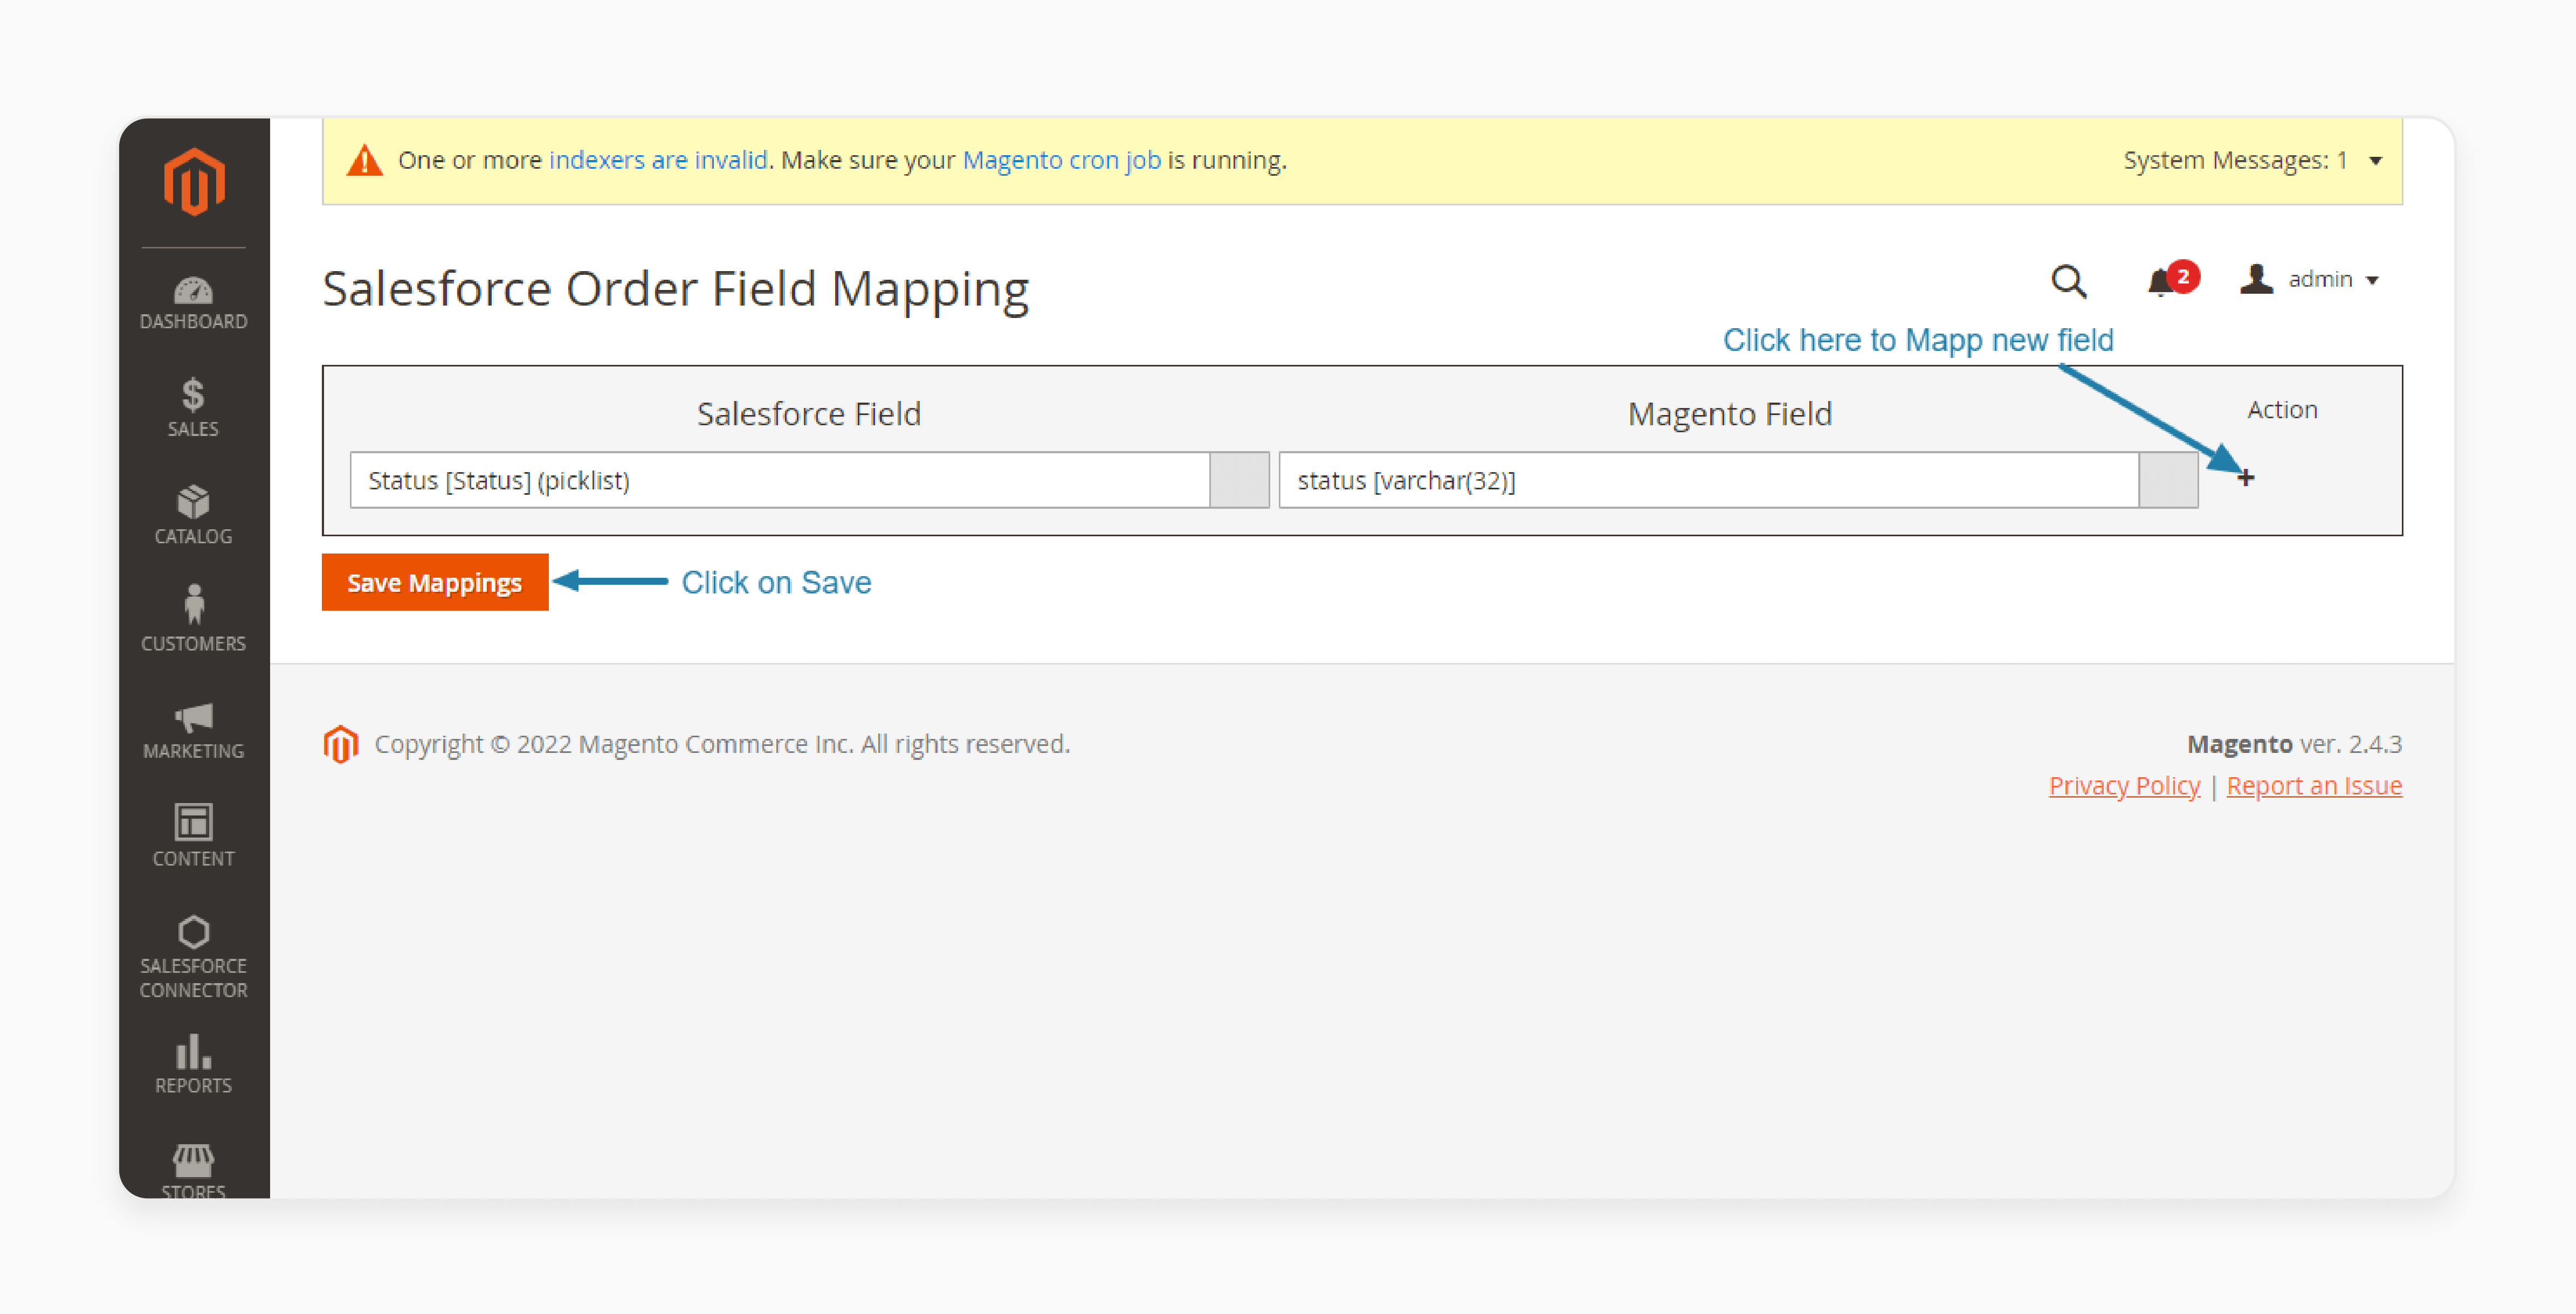Click the 'Magento ver. 2.4.3' text
Image resolution: width=2576 pixels, height=1314 pixels.
2294,744
